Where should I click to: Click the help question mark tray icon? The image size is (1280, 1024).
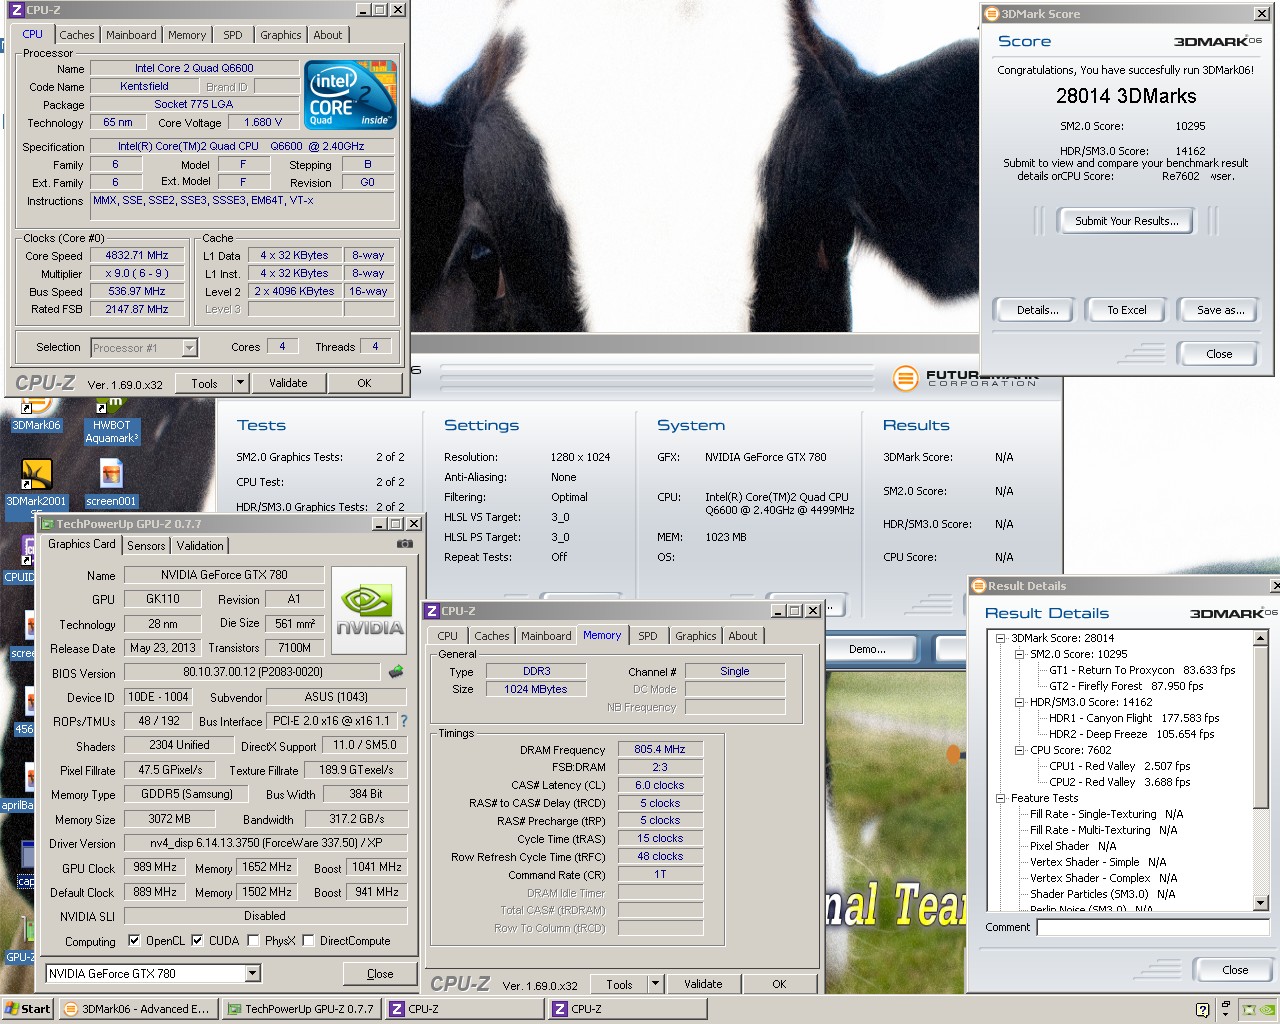tap(1202, 1010)
